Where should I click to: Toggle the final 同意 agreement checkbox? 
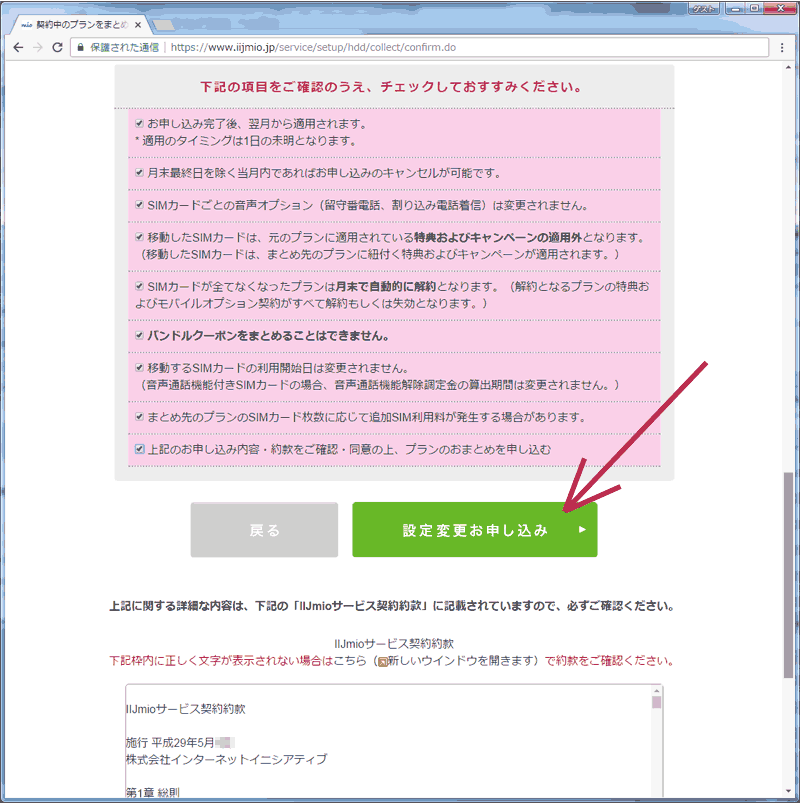coord(140,450)
